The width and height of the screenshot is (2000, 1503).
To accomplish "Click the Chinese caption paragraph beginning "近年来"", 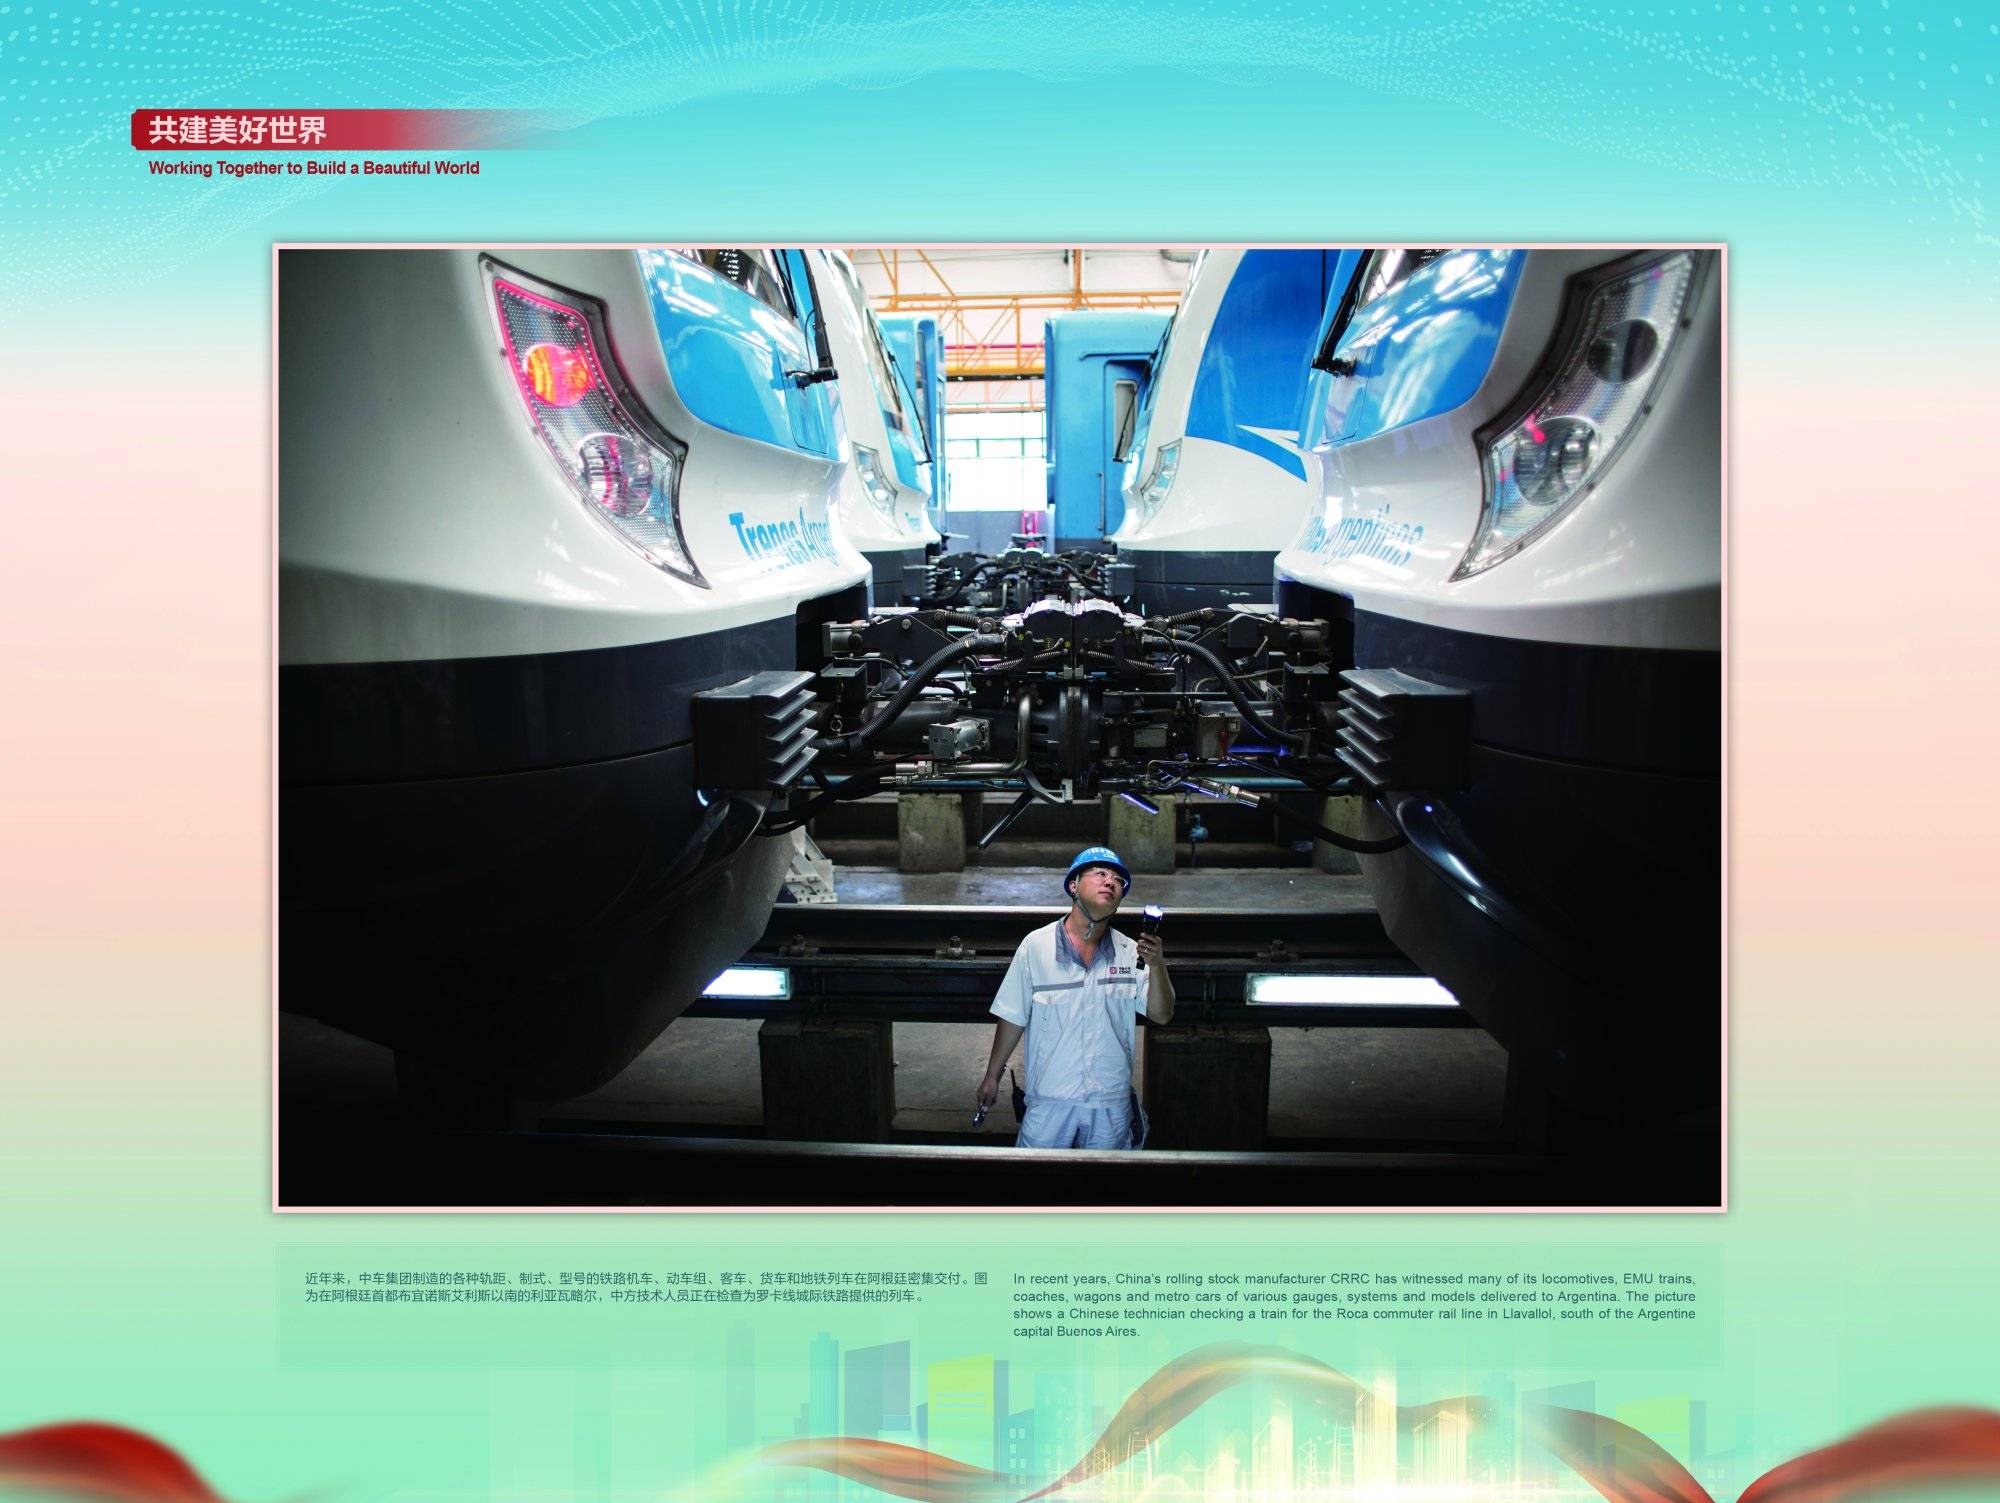I will [x=647, y=1287].
